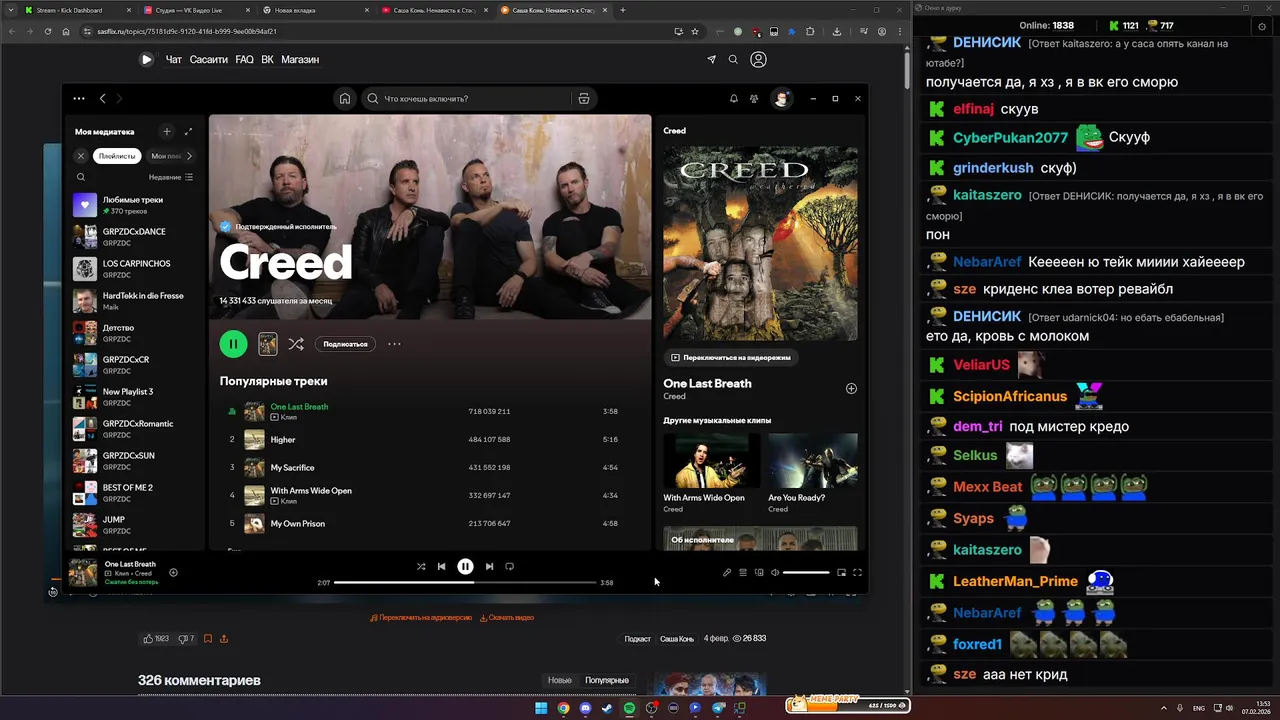Select One Last Breath track row
1280x720 pixels.
tap(432, 411)
